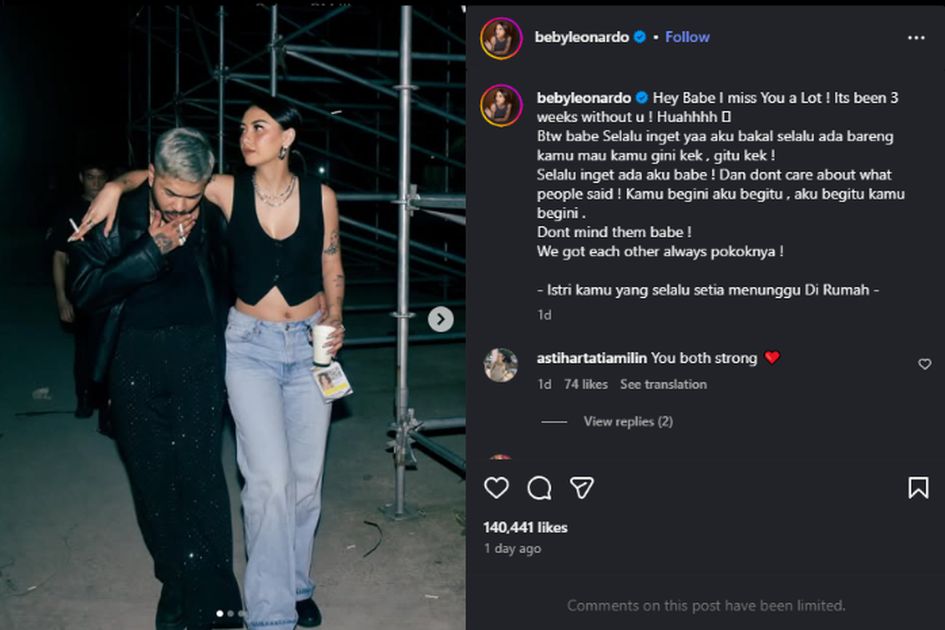Save the post with the bookmark icon
Viewport: 945px width, 630px height.
coord(918,488)
